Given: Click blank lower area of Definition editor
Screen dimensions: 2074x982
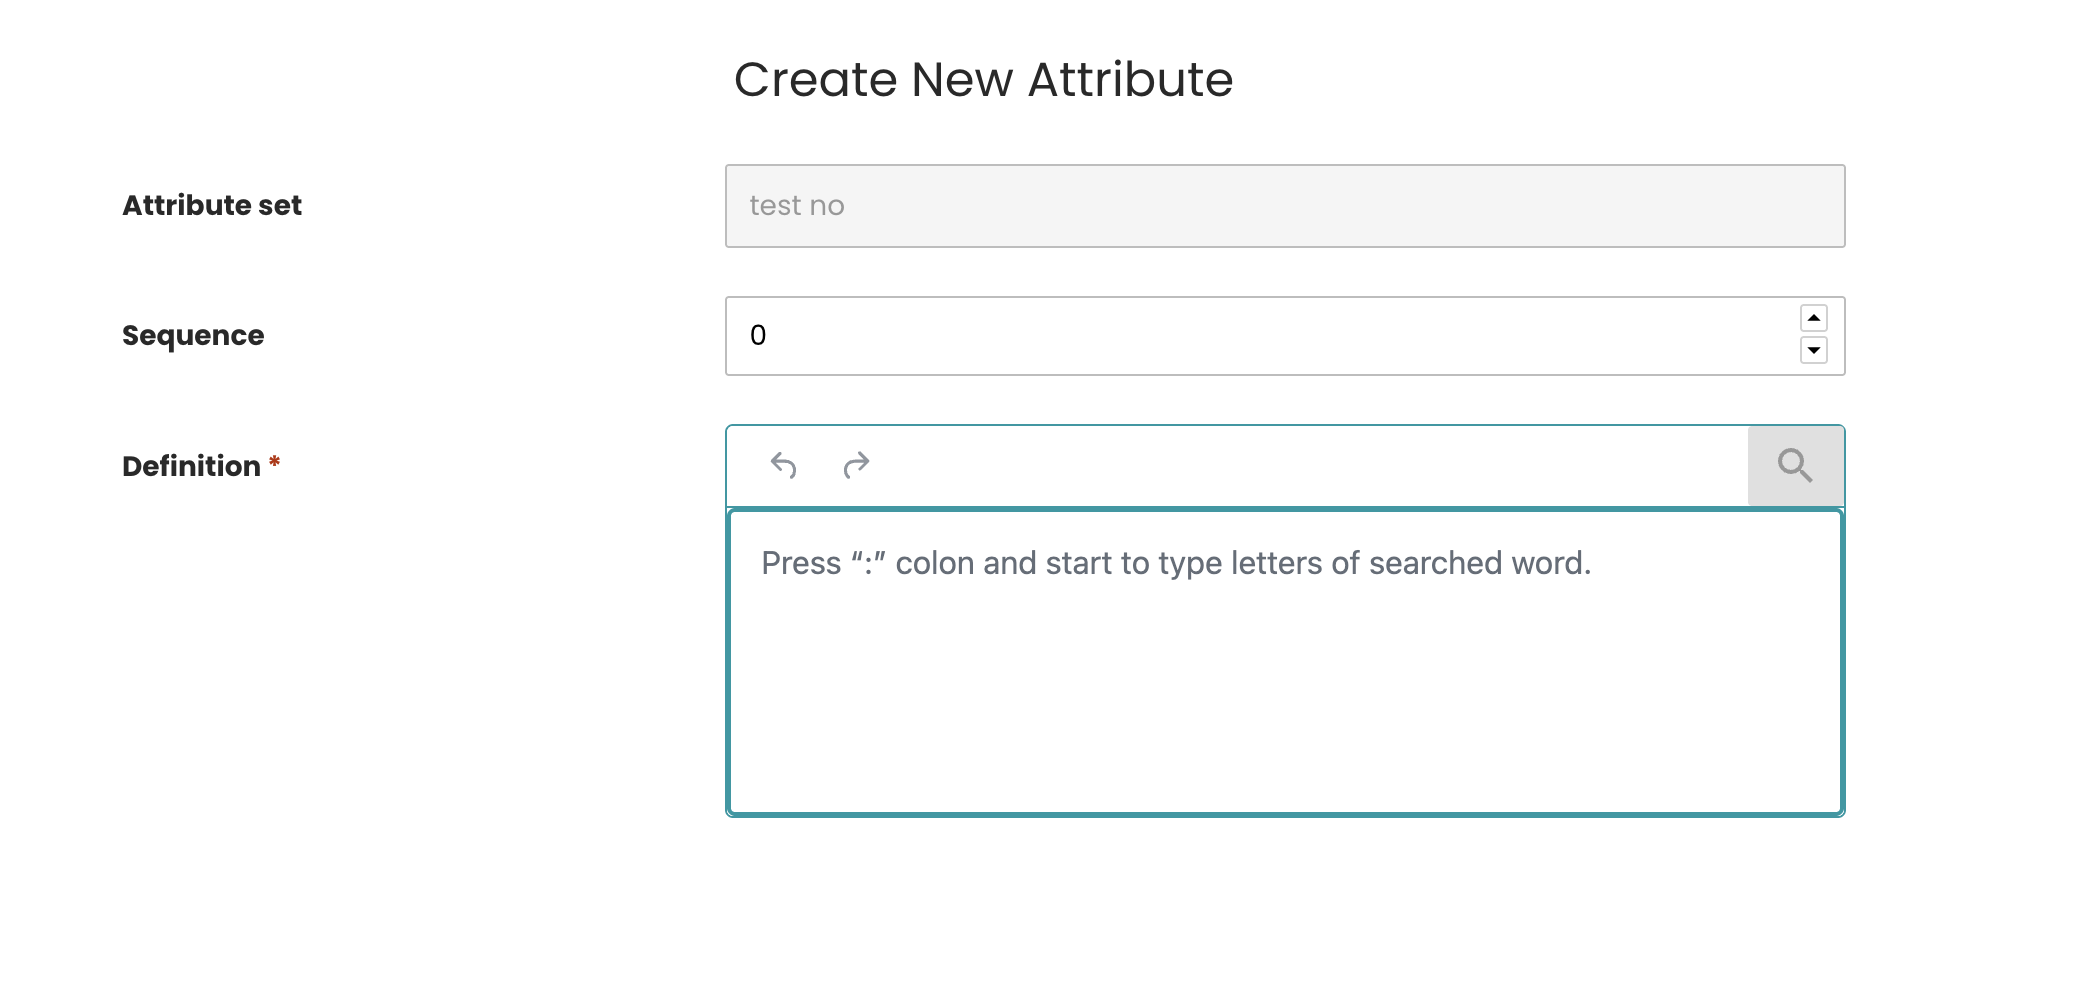Looking at the screenshot, I should tap(1284, 720).
